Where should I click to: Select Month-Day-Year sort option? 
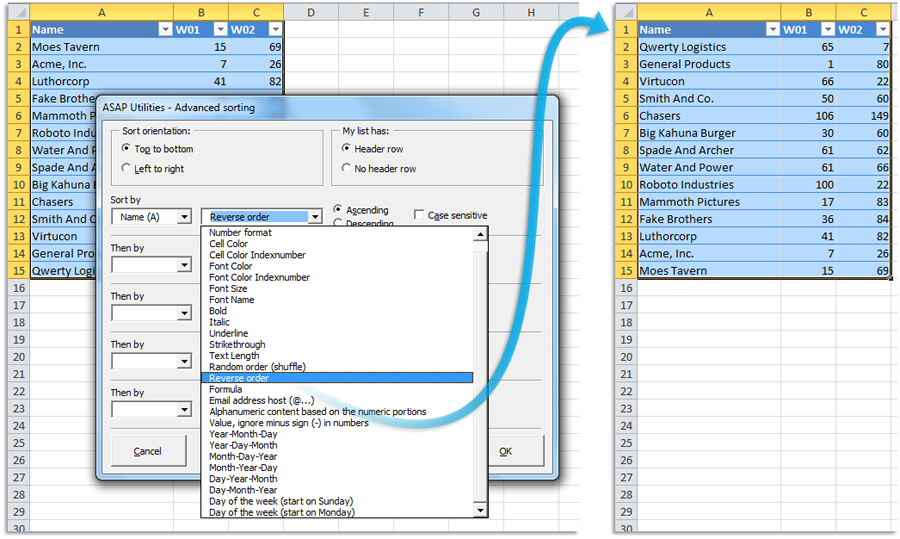coord(337,456)
